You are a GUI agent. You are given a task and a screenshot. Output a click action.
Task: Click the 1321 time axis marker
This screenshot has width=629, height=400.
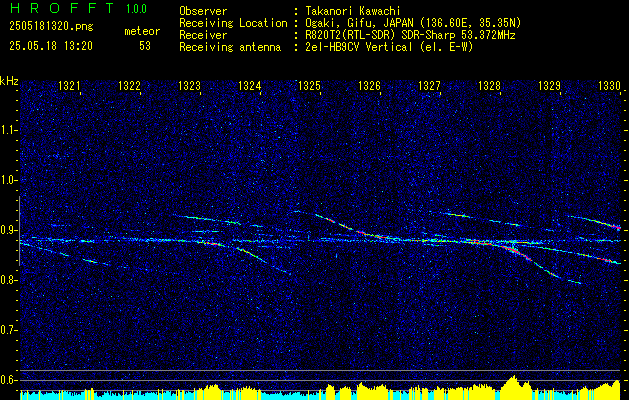pos(69,85)
